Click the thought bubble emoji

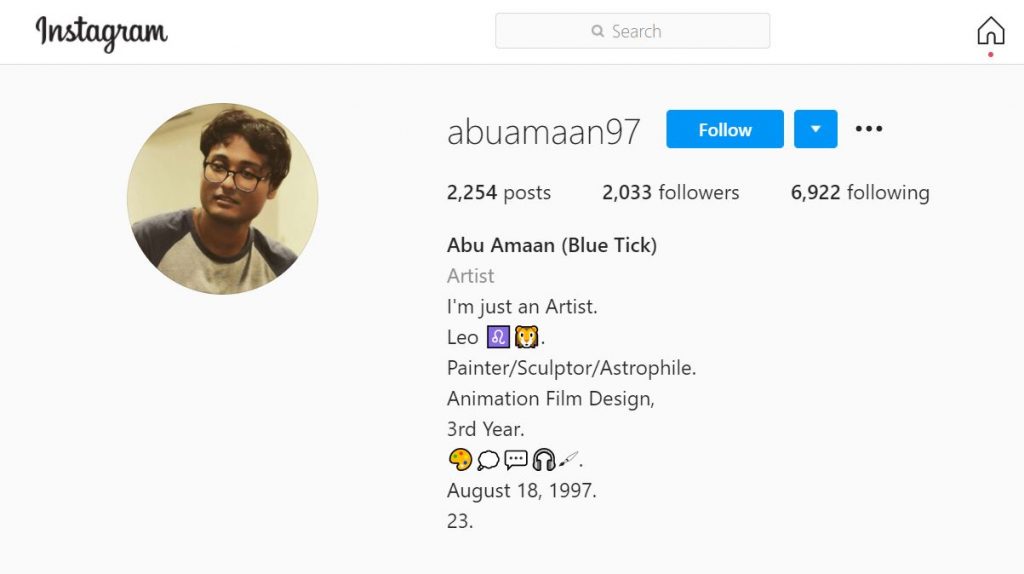tap(488, 460)
